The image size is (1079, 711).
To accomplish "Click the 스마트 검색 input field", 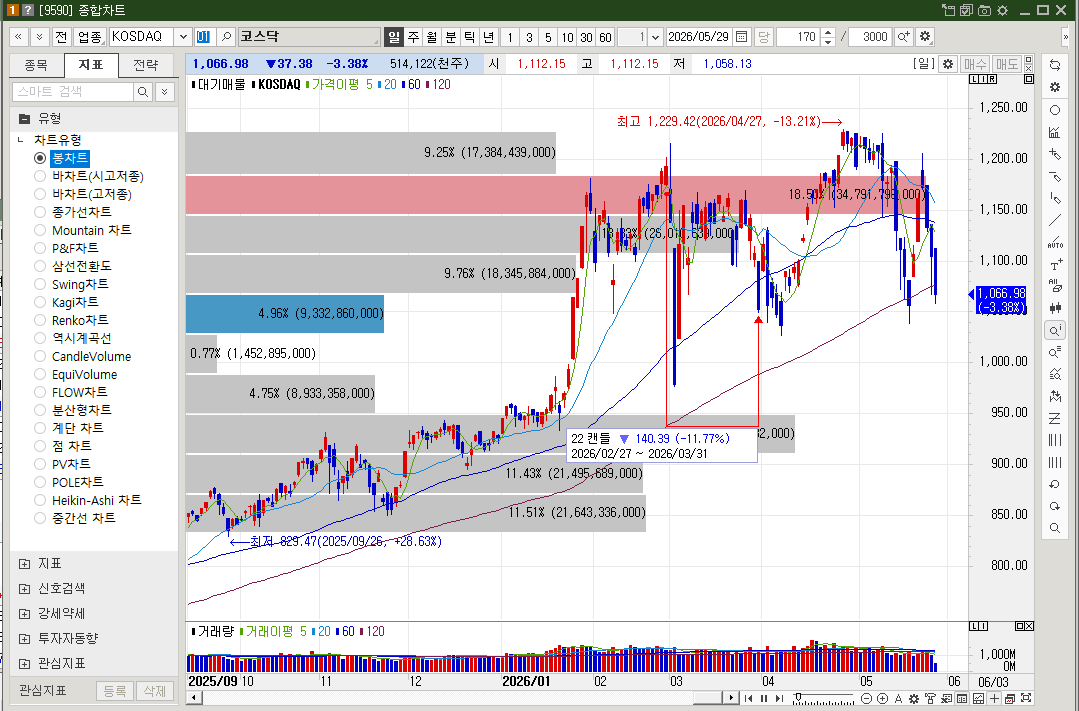I will (72, 92).
